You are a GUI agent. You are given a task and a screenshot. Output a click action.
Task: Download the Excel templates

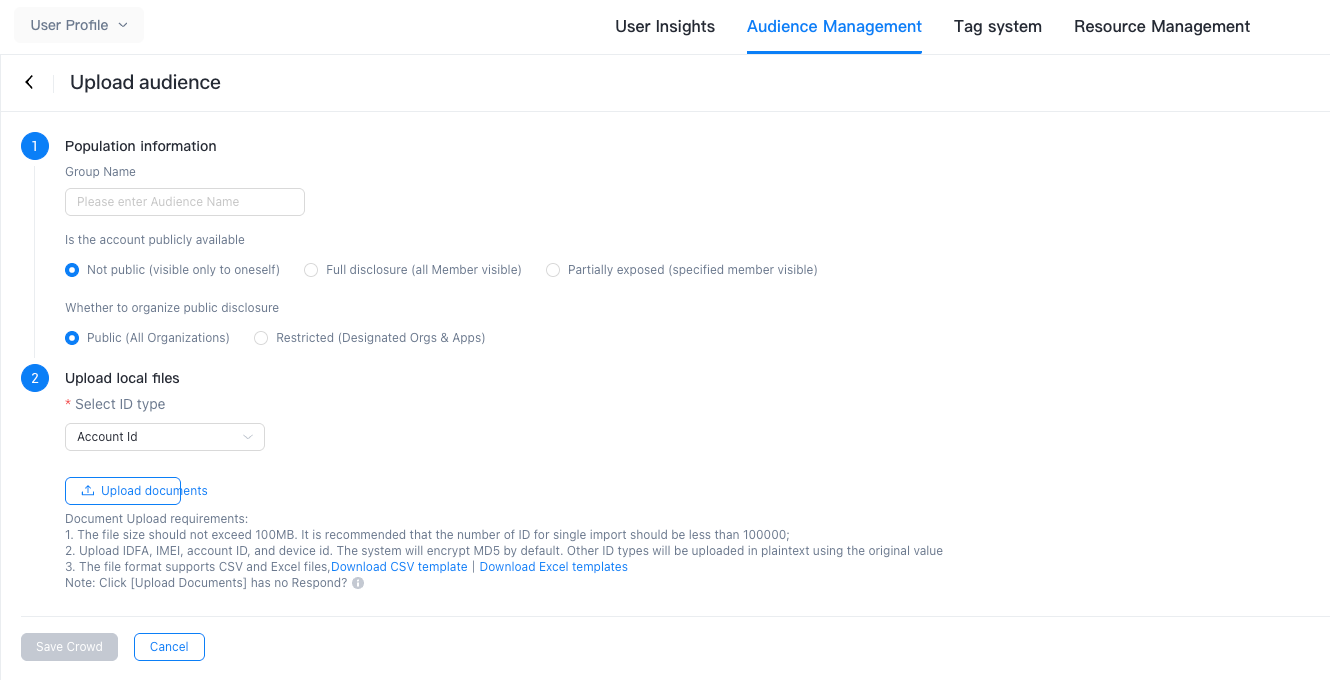tap(554, 567)
